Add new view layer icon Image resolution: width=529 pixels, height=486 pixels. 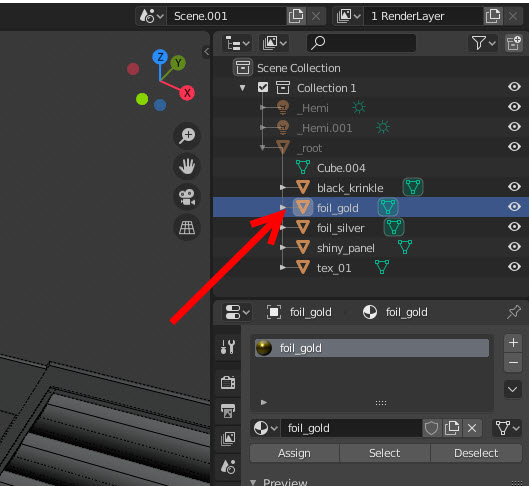[x=493, y=16]
